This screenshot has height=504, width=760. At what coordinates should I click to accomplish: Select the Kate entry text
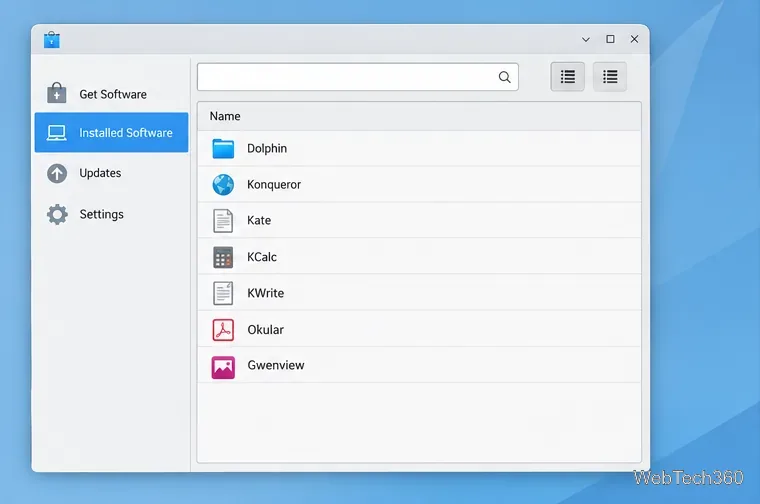point(259,220)
